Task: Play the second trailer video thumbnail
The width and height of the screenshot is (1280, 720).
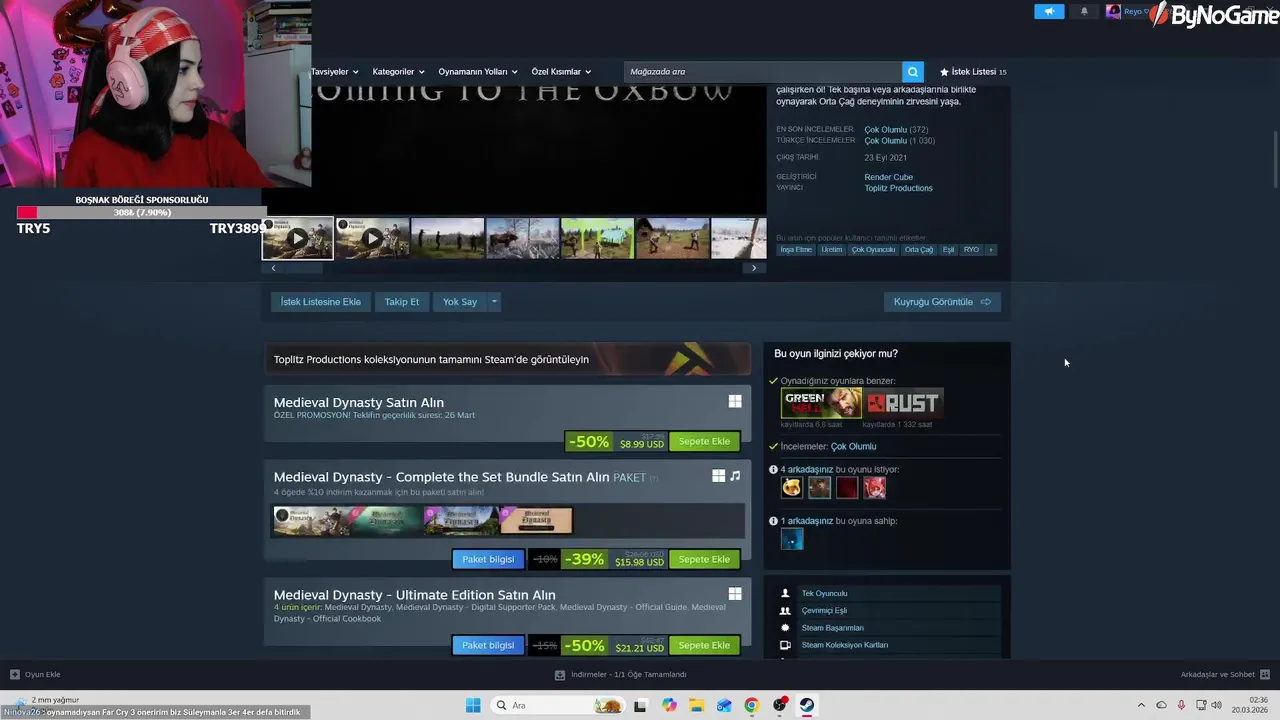Action: (x=372, y=238)
